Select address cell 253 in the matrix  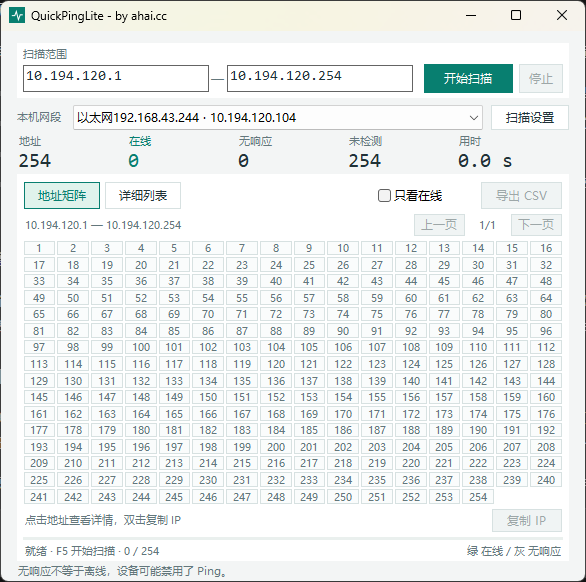tap(444, 497)
